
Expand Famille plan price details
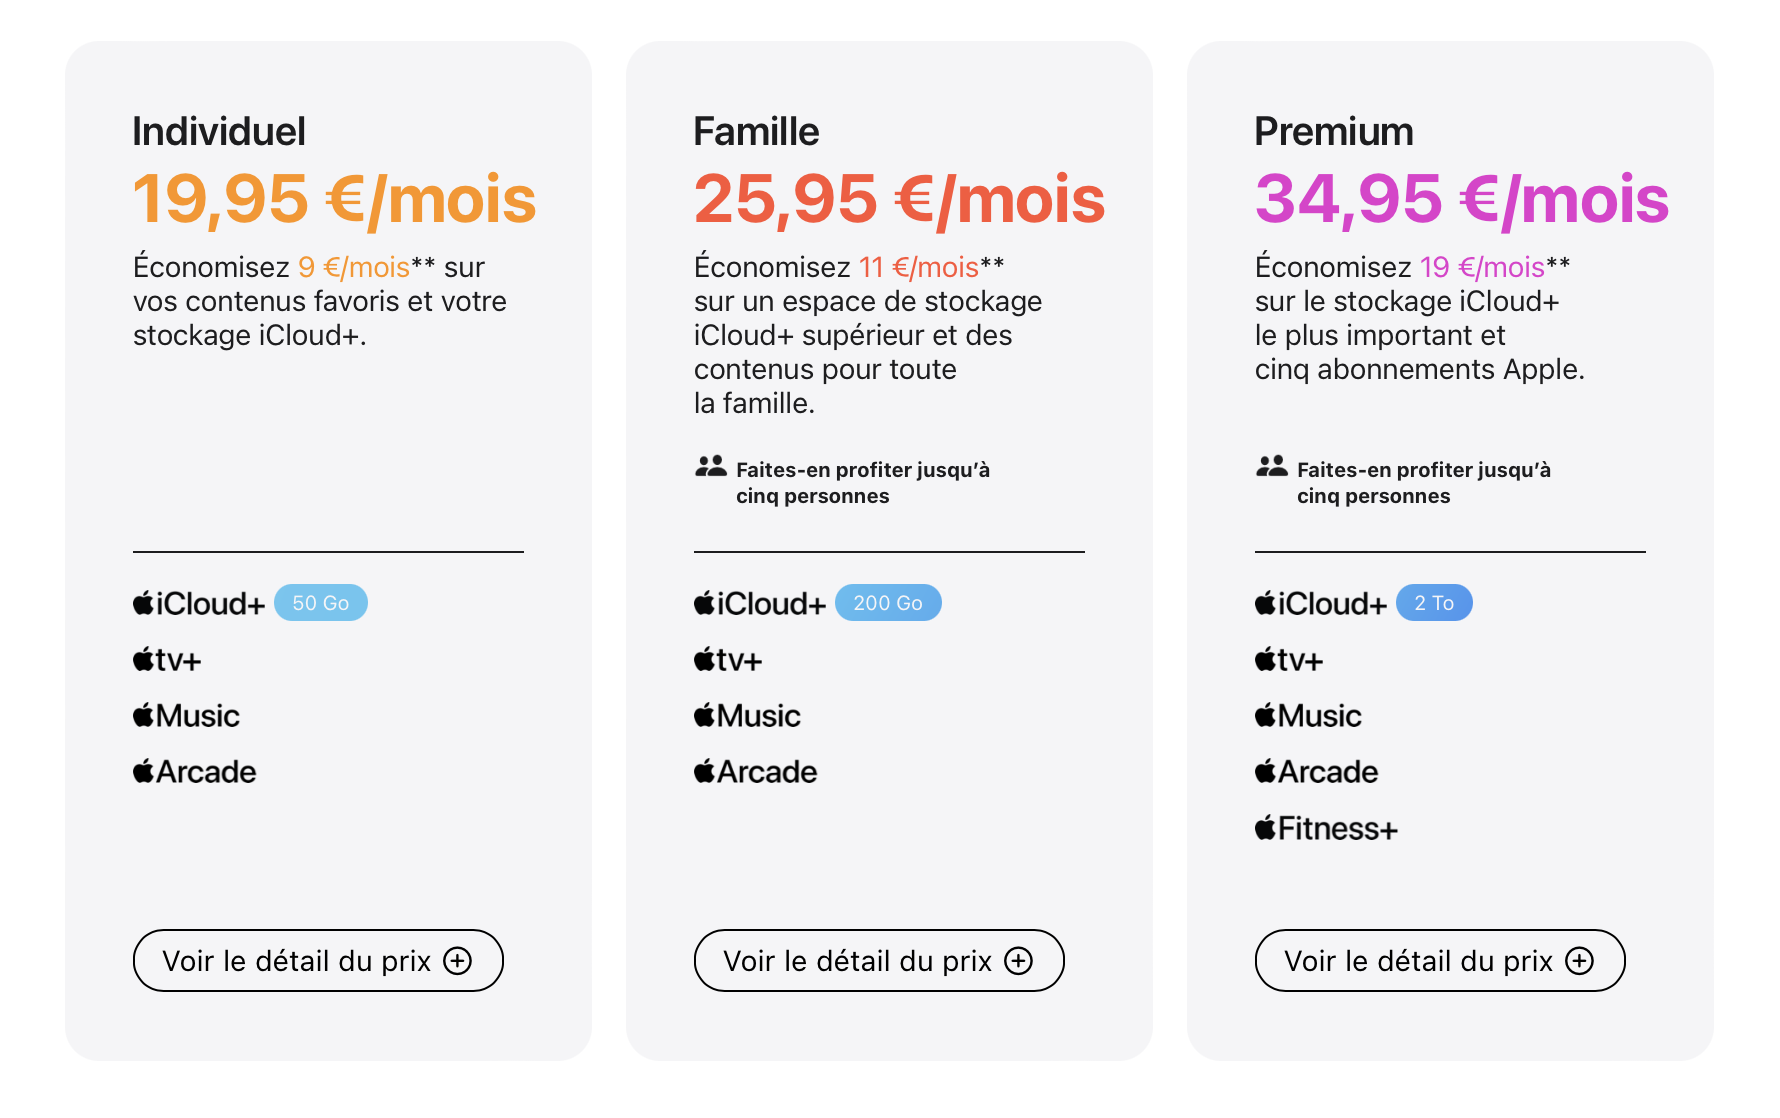pyautogui.click(x=879, y=961)
